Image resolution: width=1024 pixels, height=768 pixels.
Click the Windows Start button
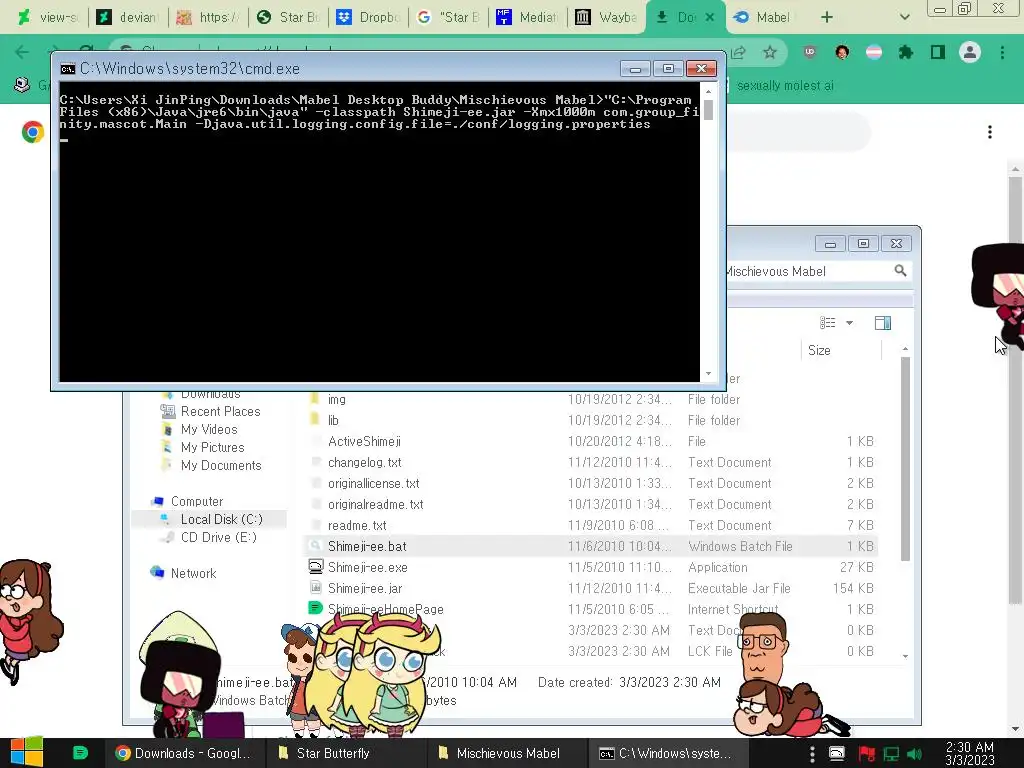27,752
